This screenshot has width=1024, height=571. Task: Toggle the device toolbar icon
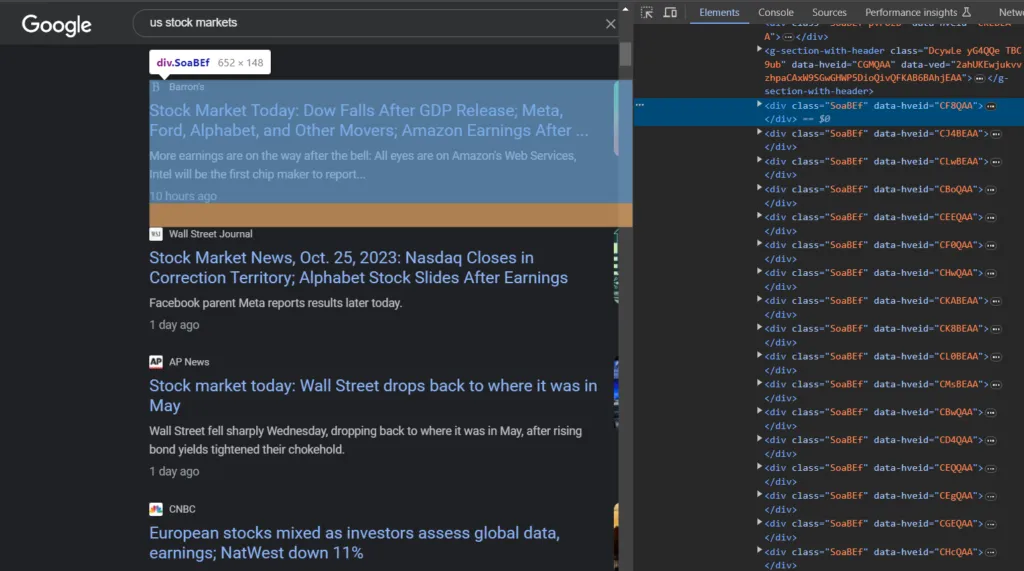coord(670,12)
